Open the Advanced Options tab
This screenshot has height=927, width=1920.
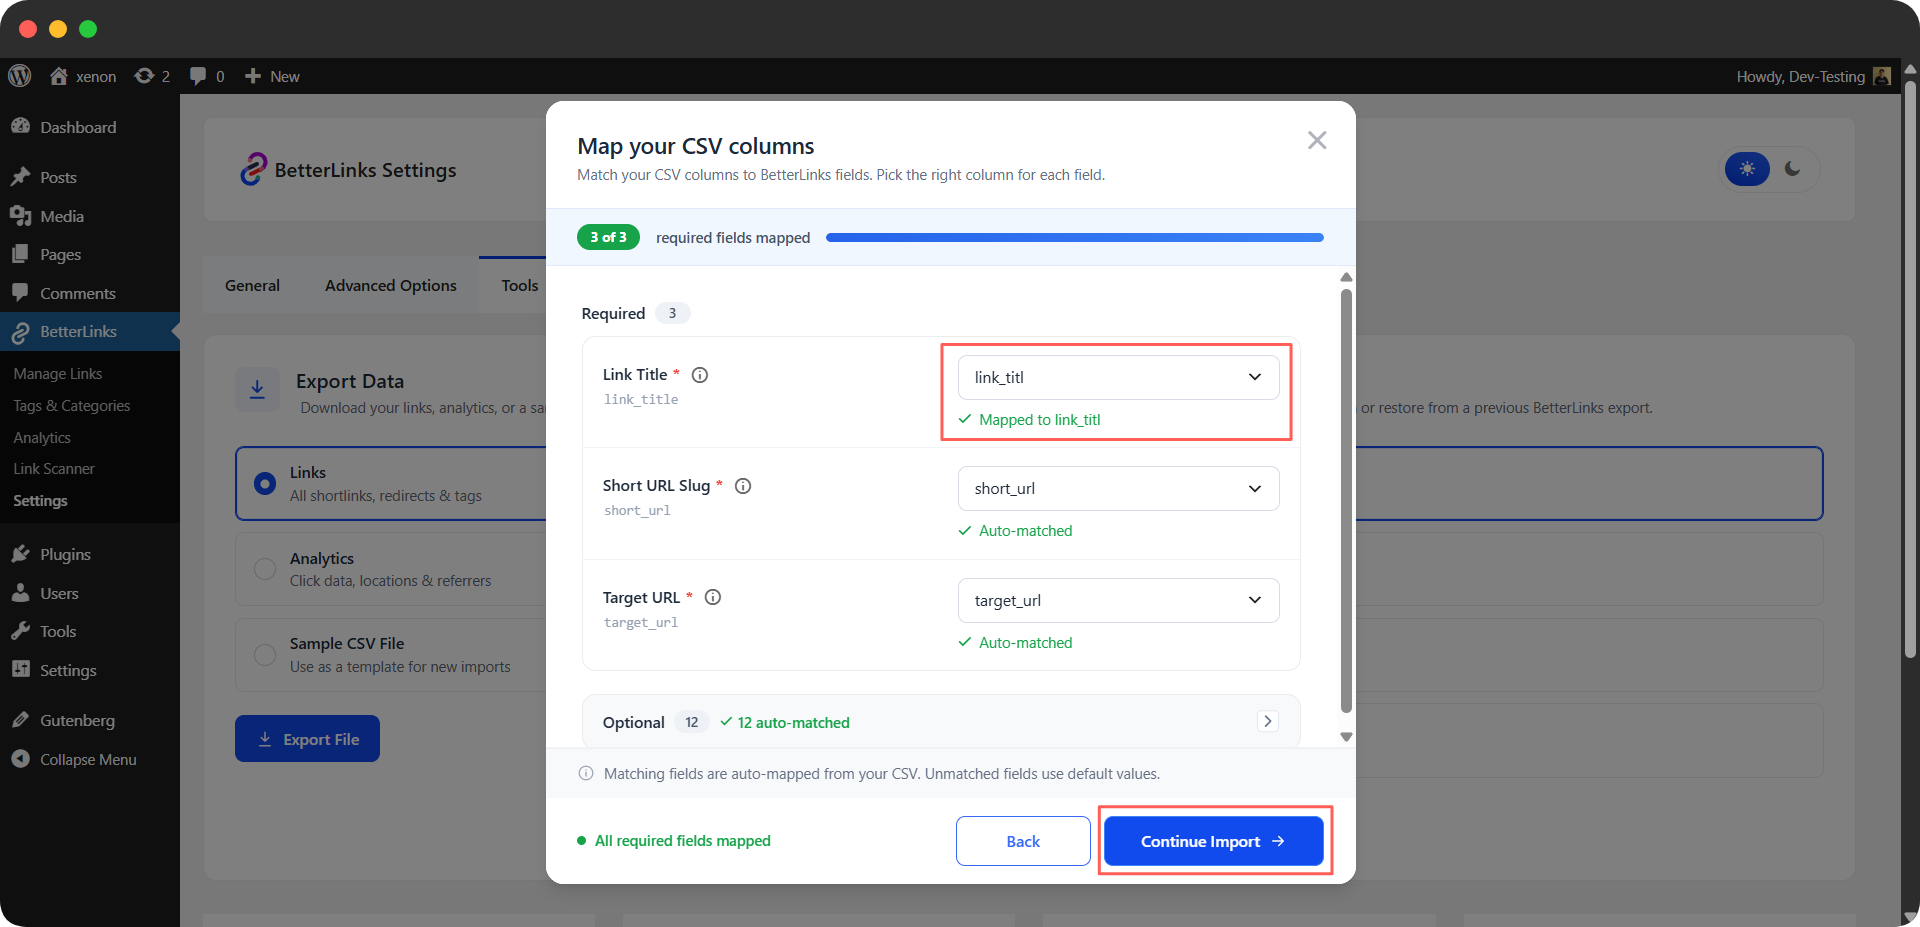coord(390,285)
